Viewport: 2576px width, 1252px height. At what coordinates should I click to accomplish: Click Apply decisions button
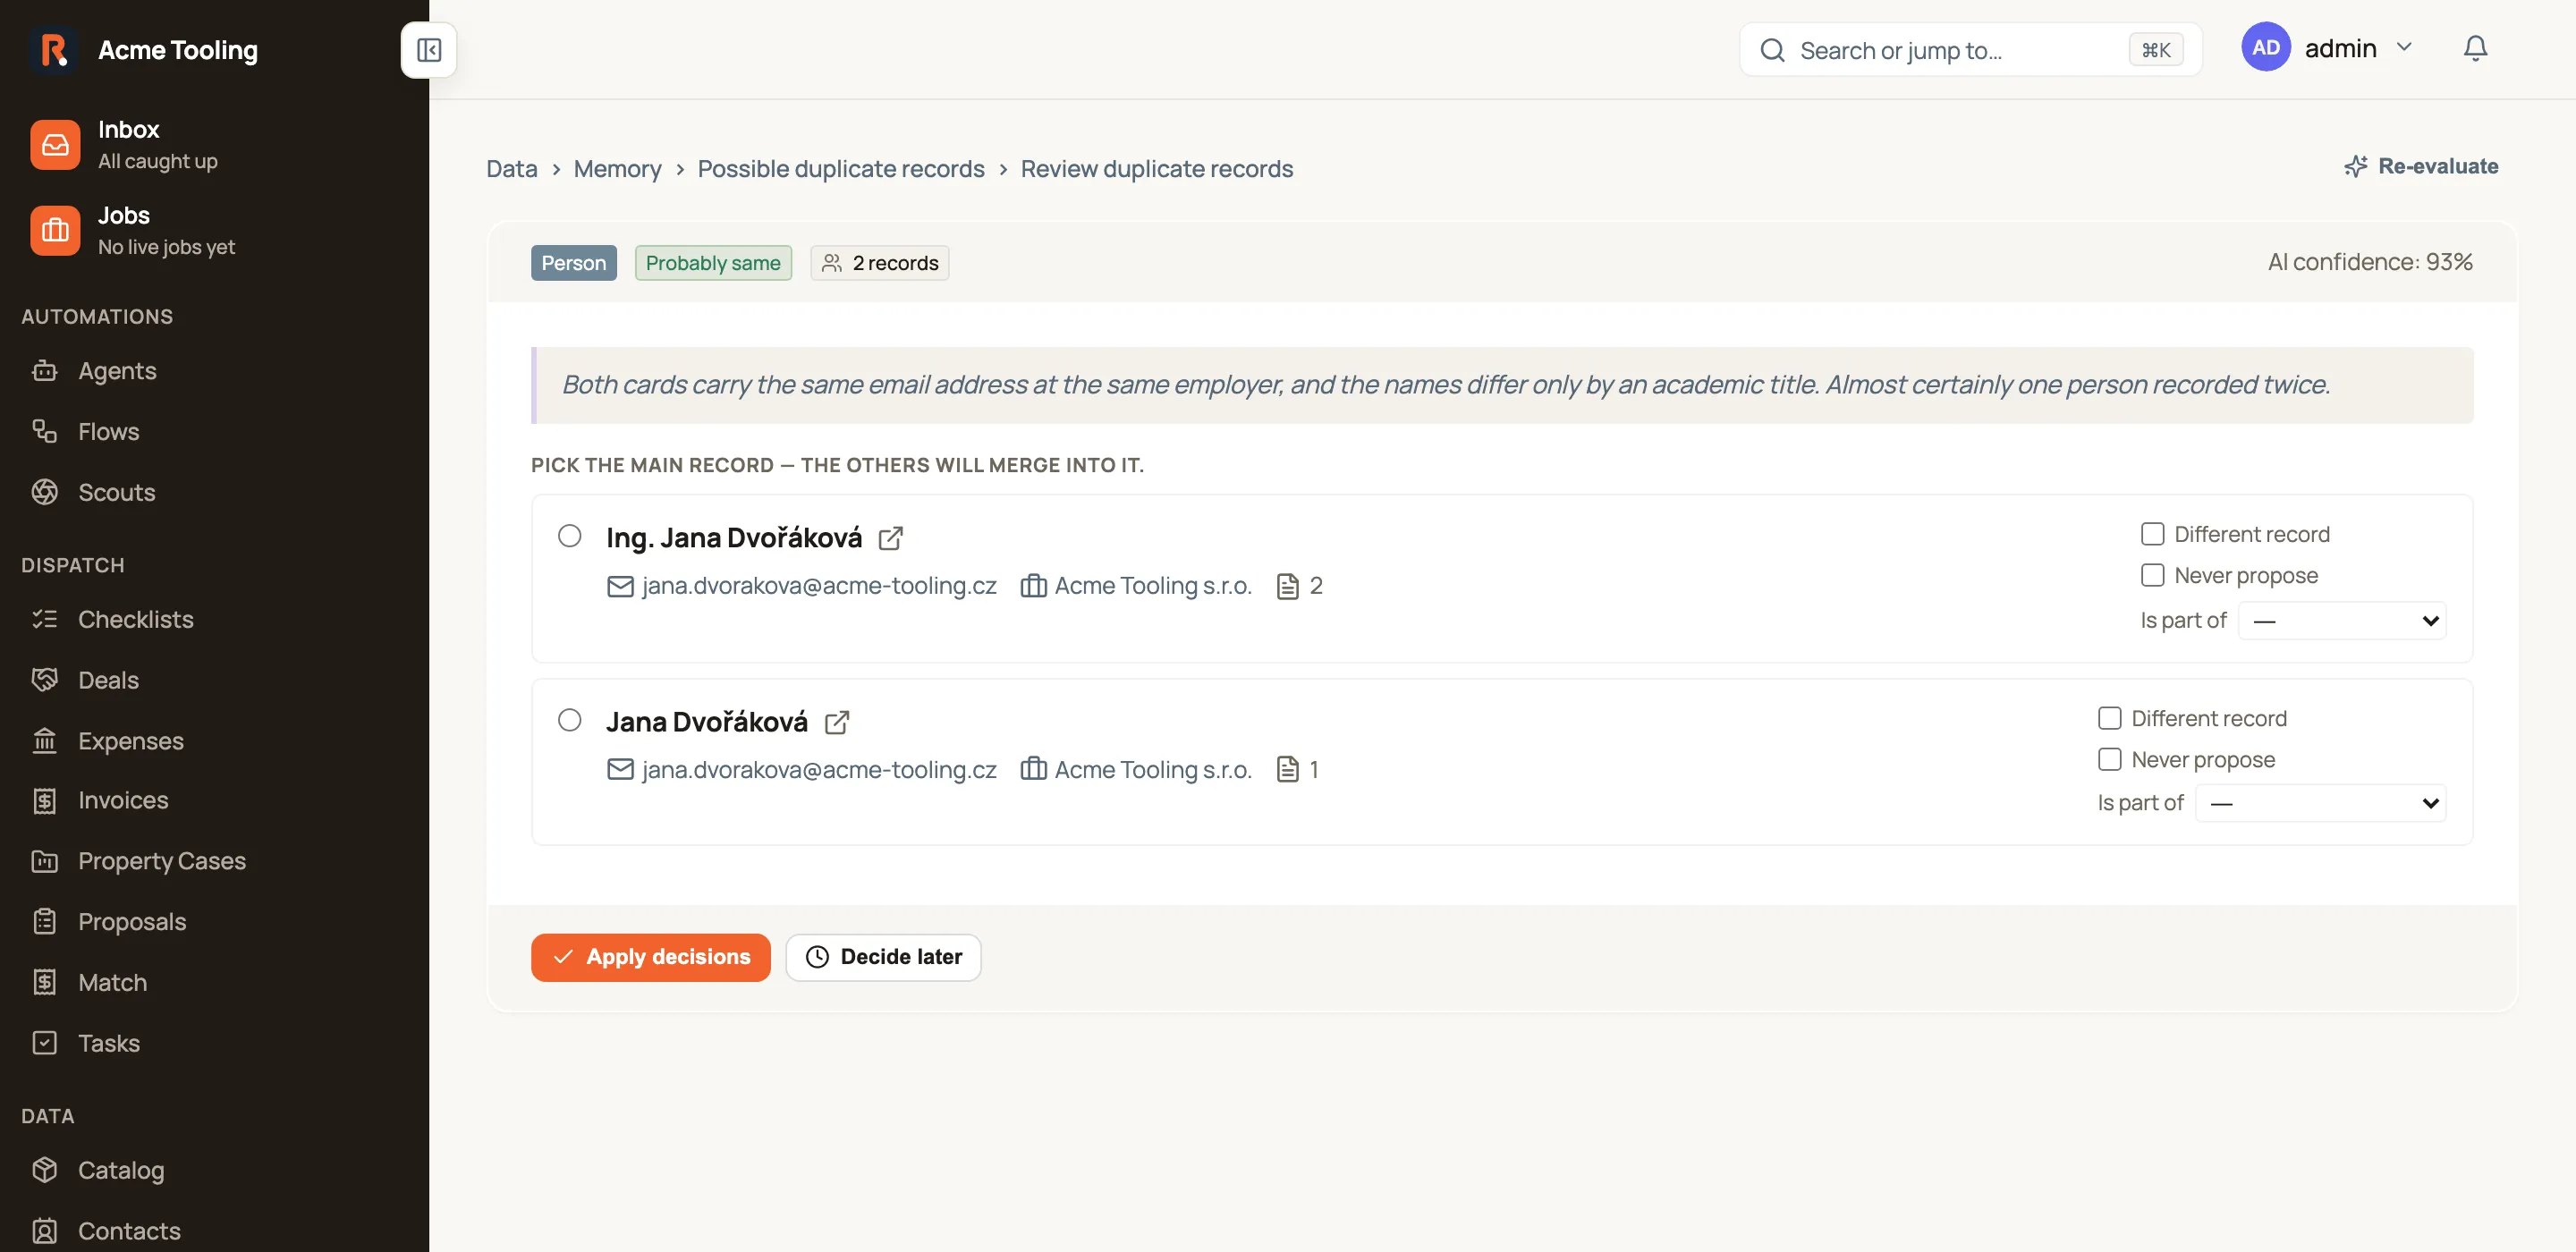[x=650, y=957]
